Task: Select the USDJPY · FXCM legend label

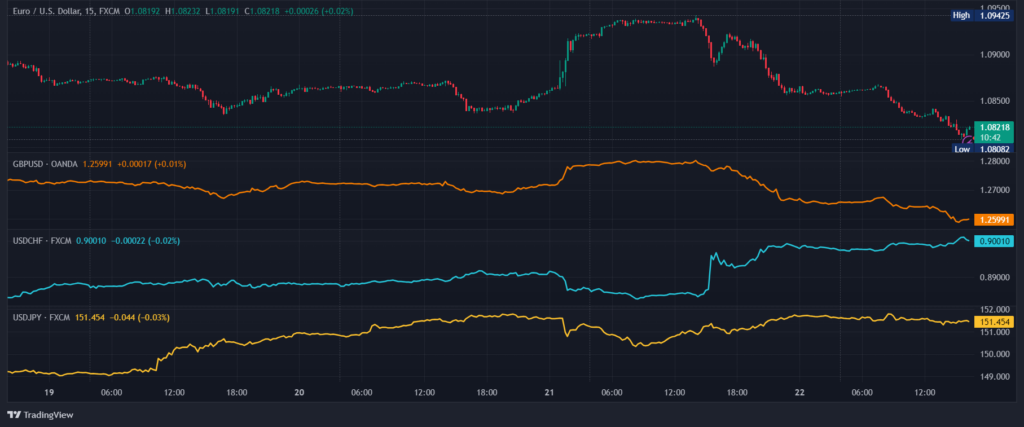Action: 41,317
